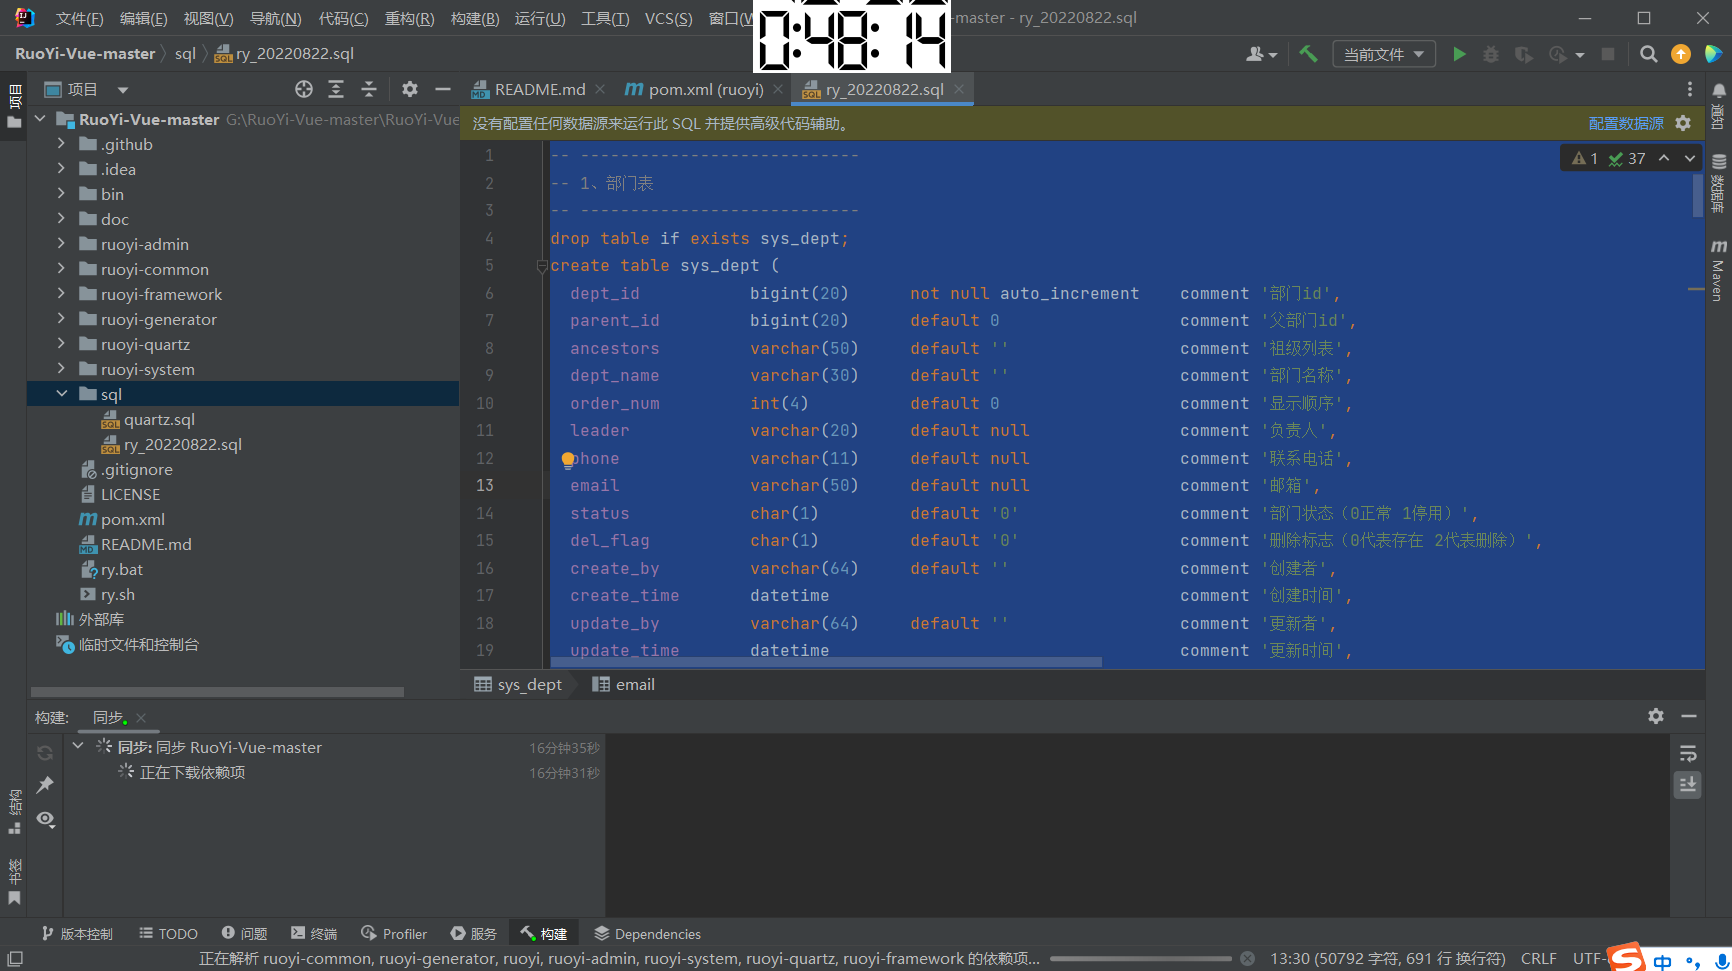
Task: Hide the Build tool window
Action: 1689,716
